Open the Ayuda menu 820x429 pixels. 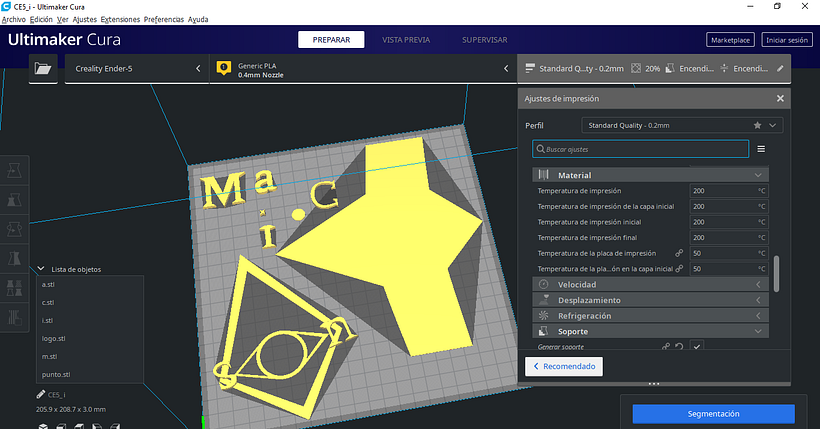click(x=198, y=19)
